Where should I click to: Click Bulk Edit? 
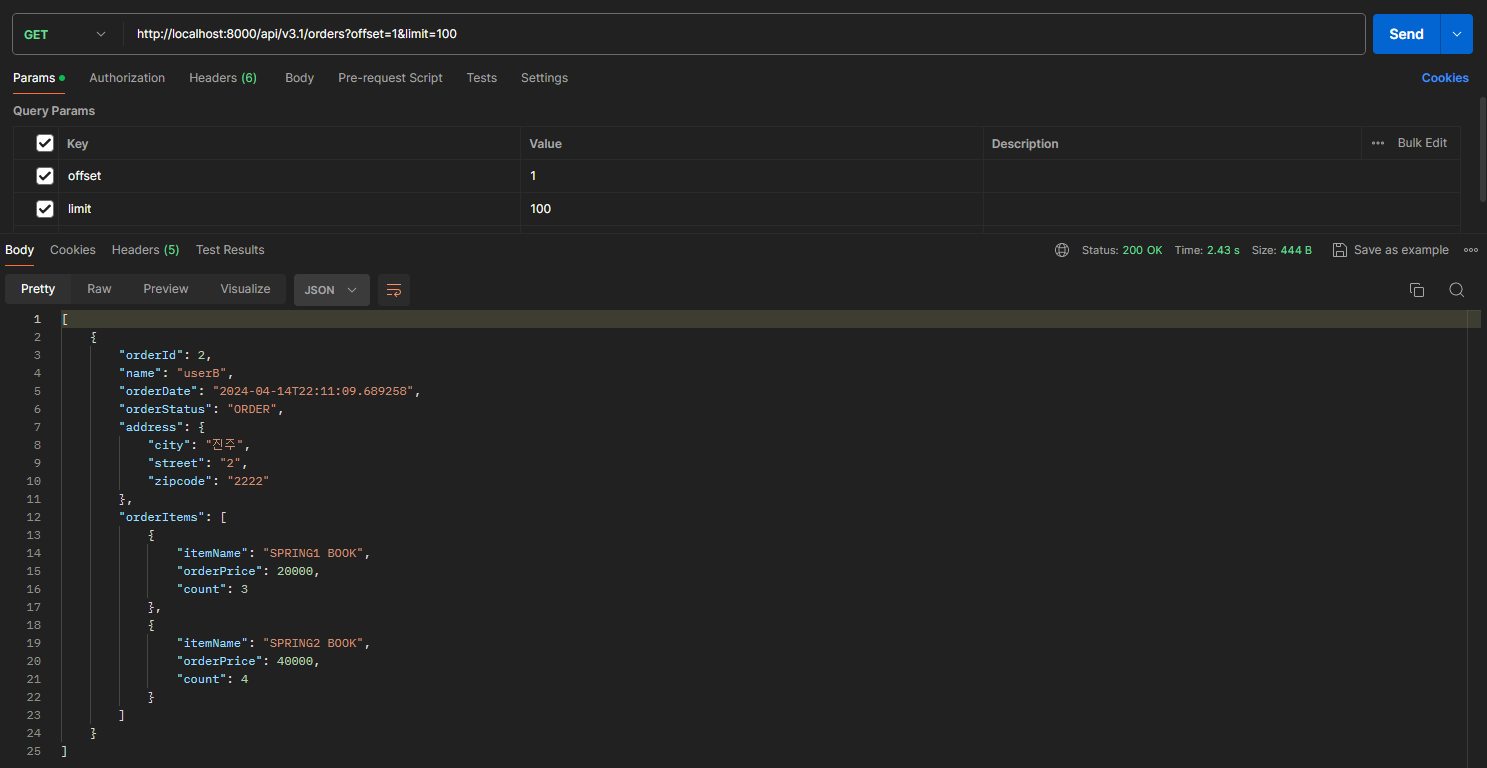(1422, 143)
